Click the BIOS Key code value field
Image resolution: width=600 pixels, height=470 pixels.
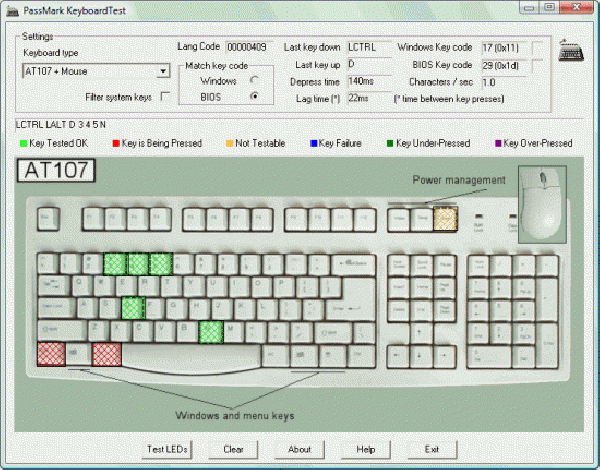[x=504, y=65]
